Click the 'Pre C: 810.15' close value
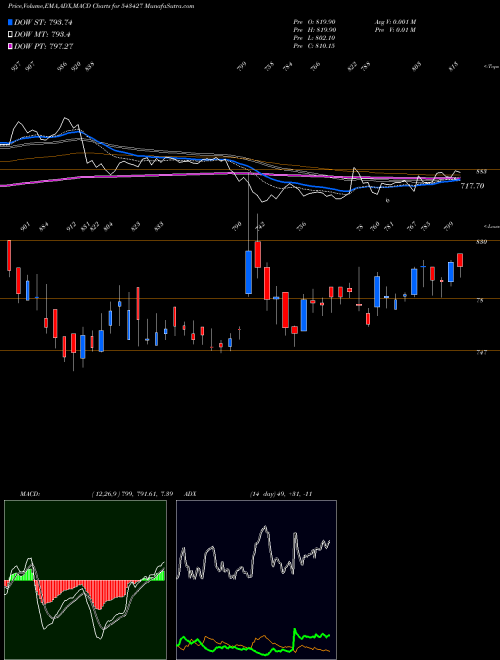The height and width of the screenshot is (660, 500). (314, 46)
